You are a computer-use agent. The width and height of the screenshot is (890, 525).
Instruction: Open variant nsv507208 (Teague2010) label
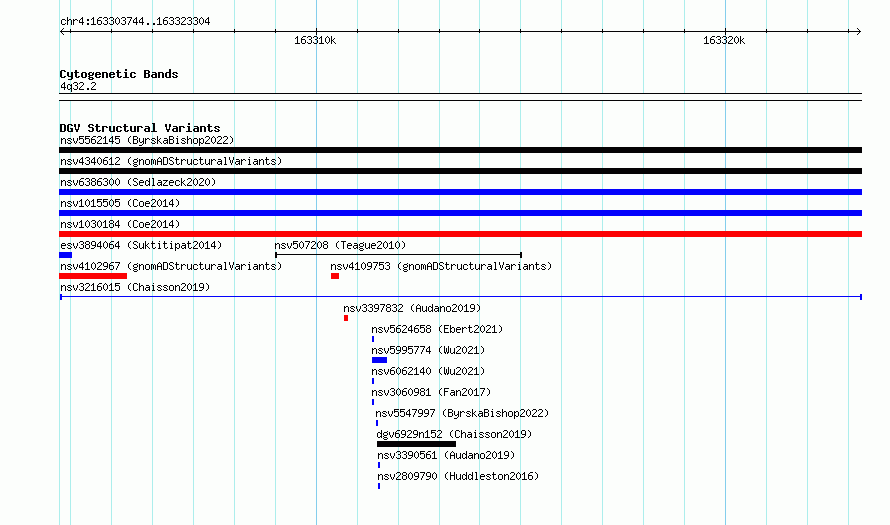tap(340, 246)
